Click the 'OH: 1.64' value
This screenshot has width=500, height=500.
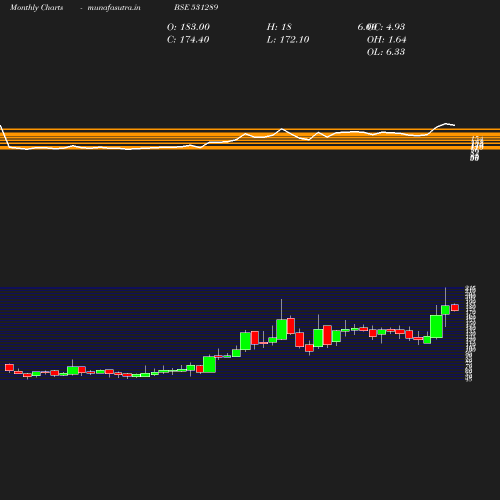coord(386,40)
